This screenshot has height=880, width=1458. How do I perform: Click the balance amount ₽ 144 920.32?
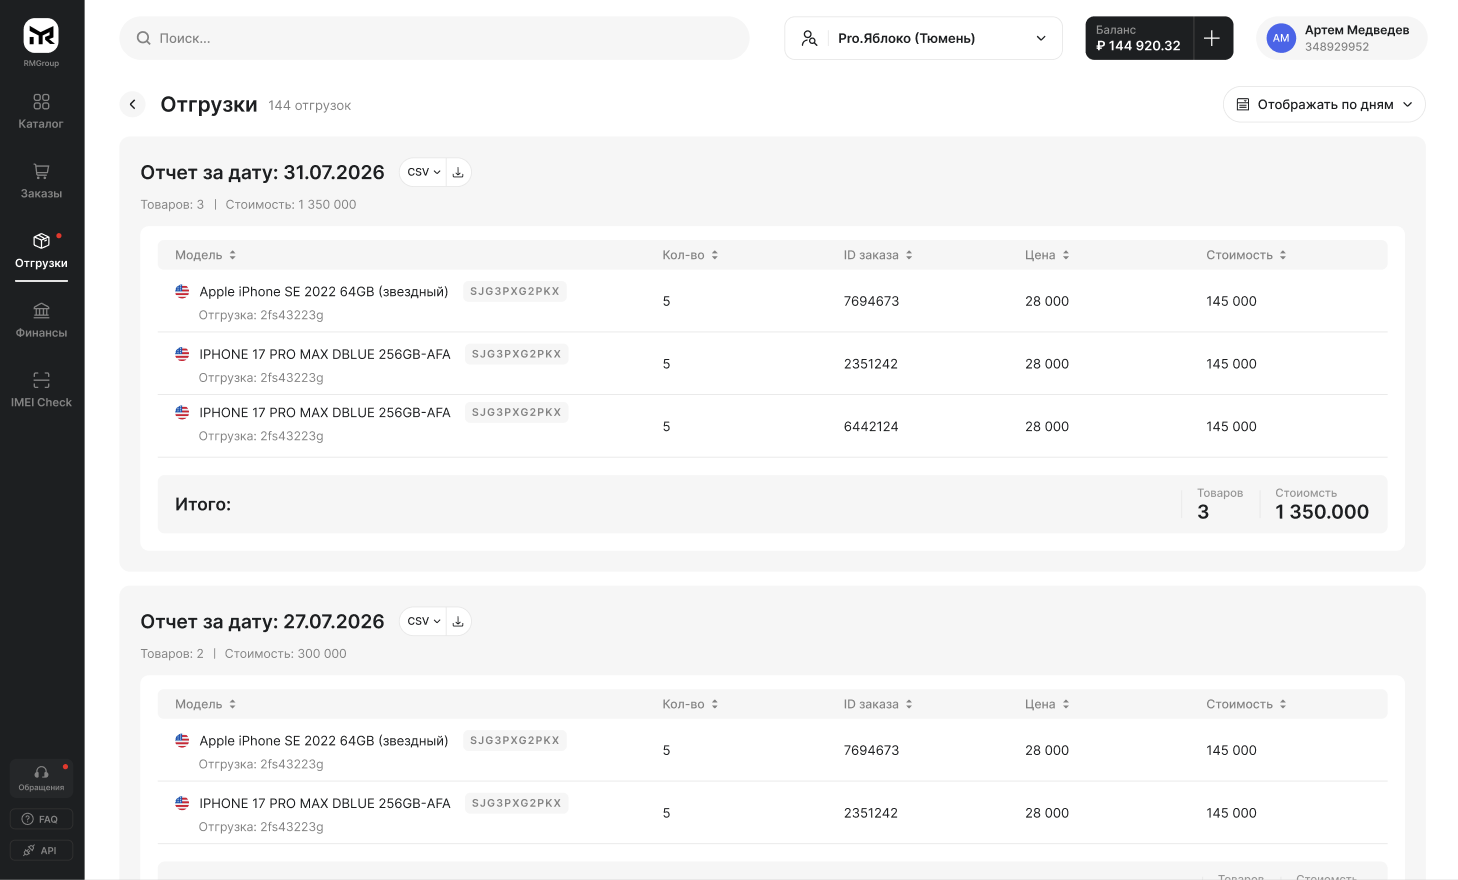click(x=1138, y=46)
